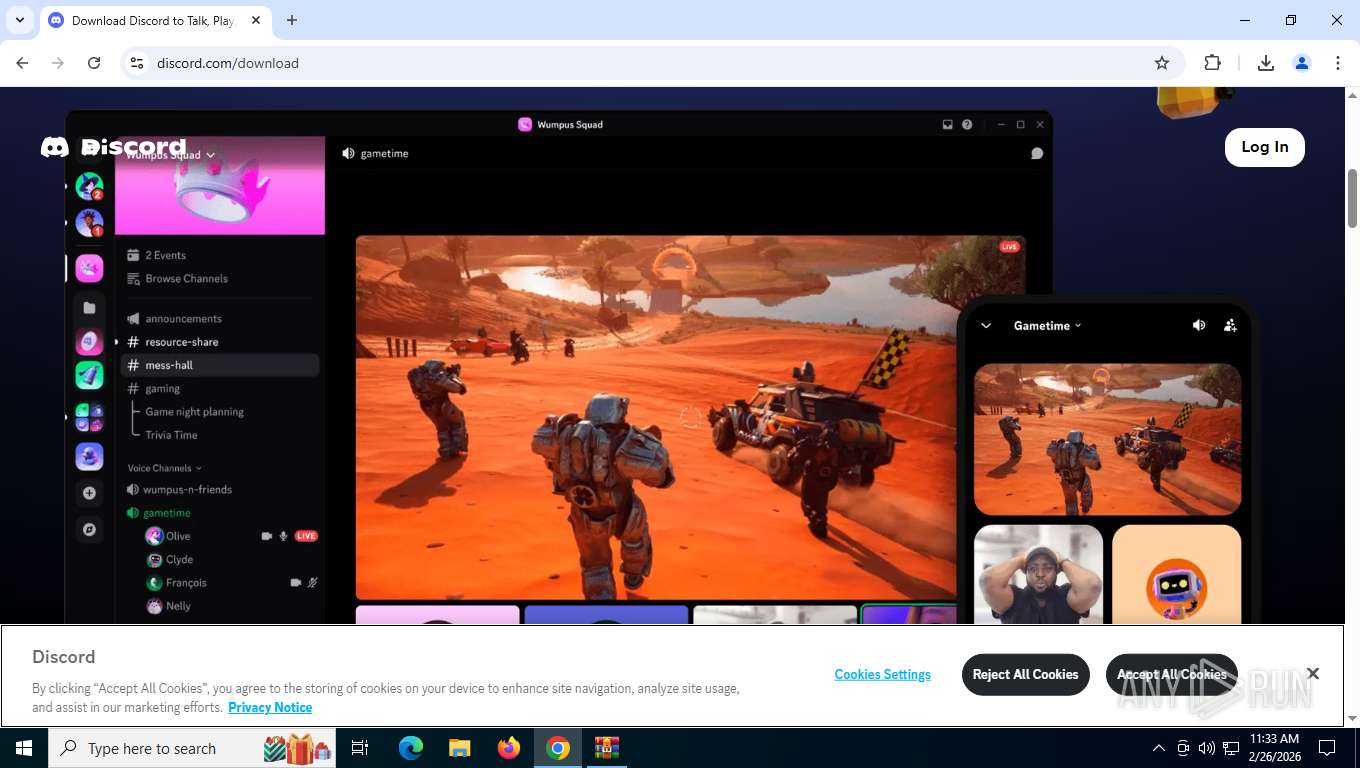Open the notification center icon
1360x768 pixels.
[1327, 748]
